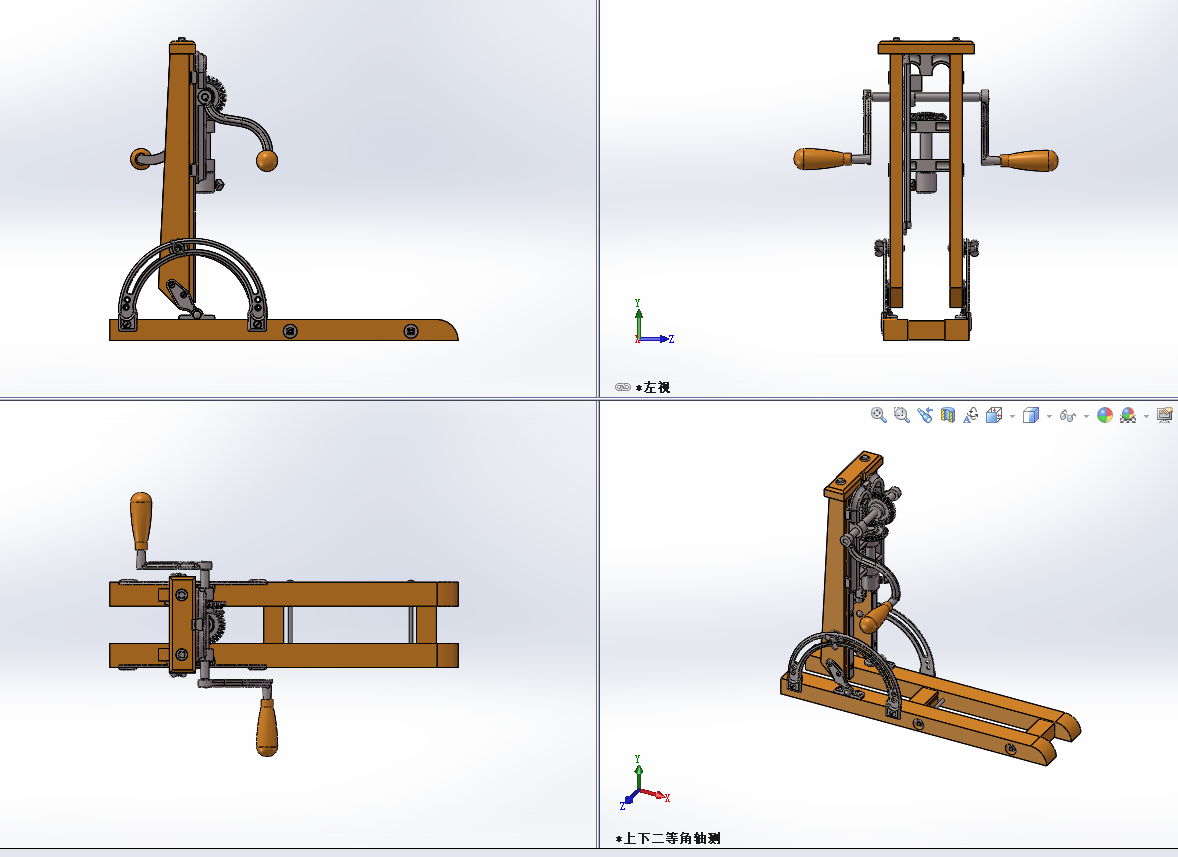
Task: Open the Dynamic Annotation Views icon
Action: click(x=971, y=415)
